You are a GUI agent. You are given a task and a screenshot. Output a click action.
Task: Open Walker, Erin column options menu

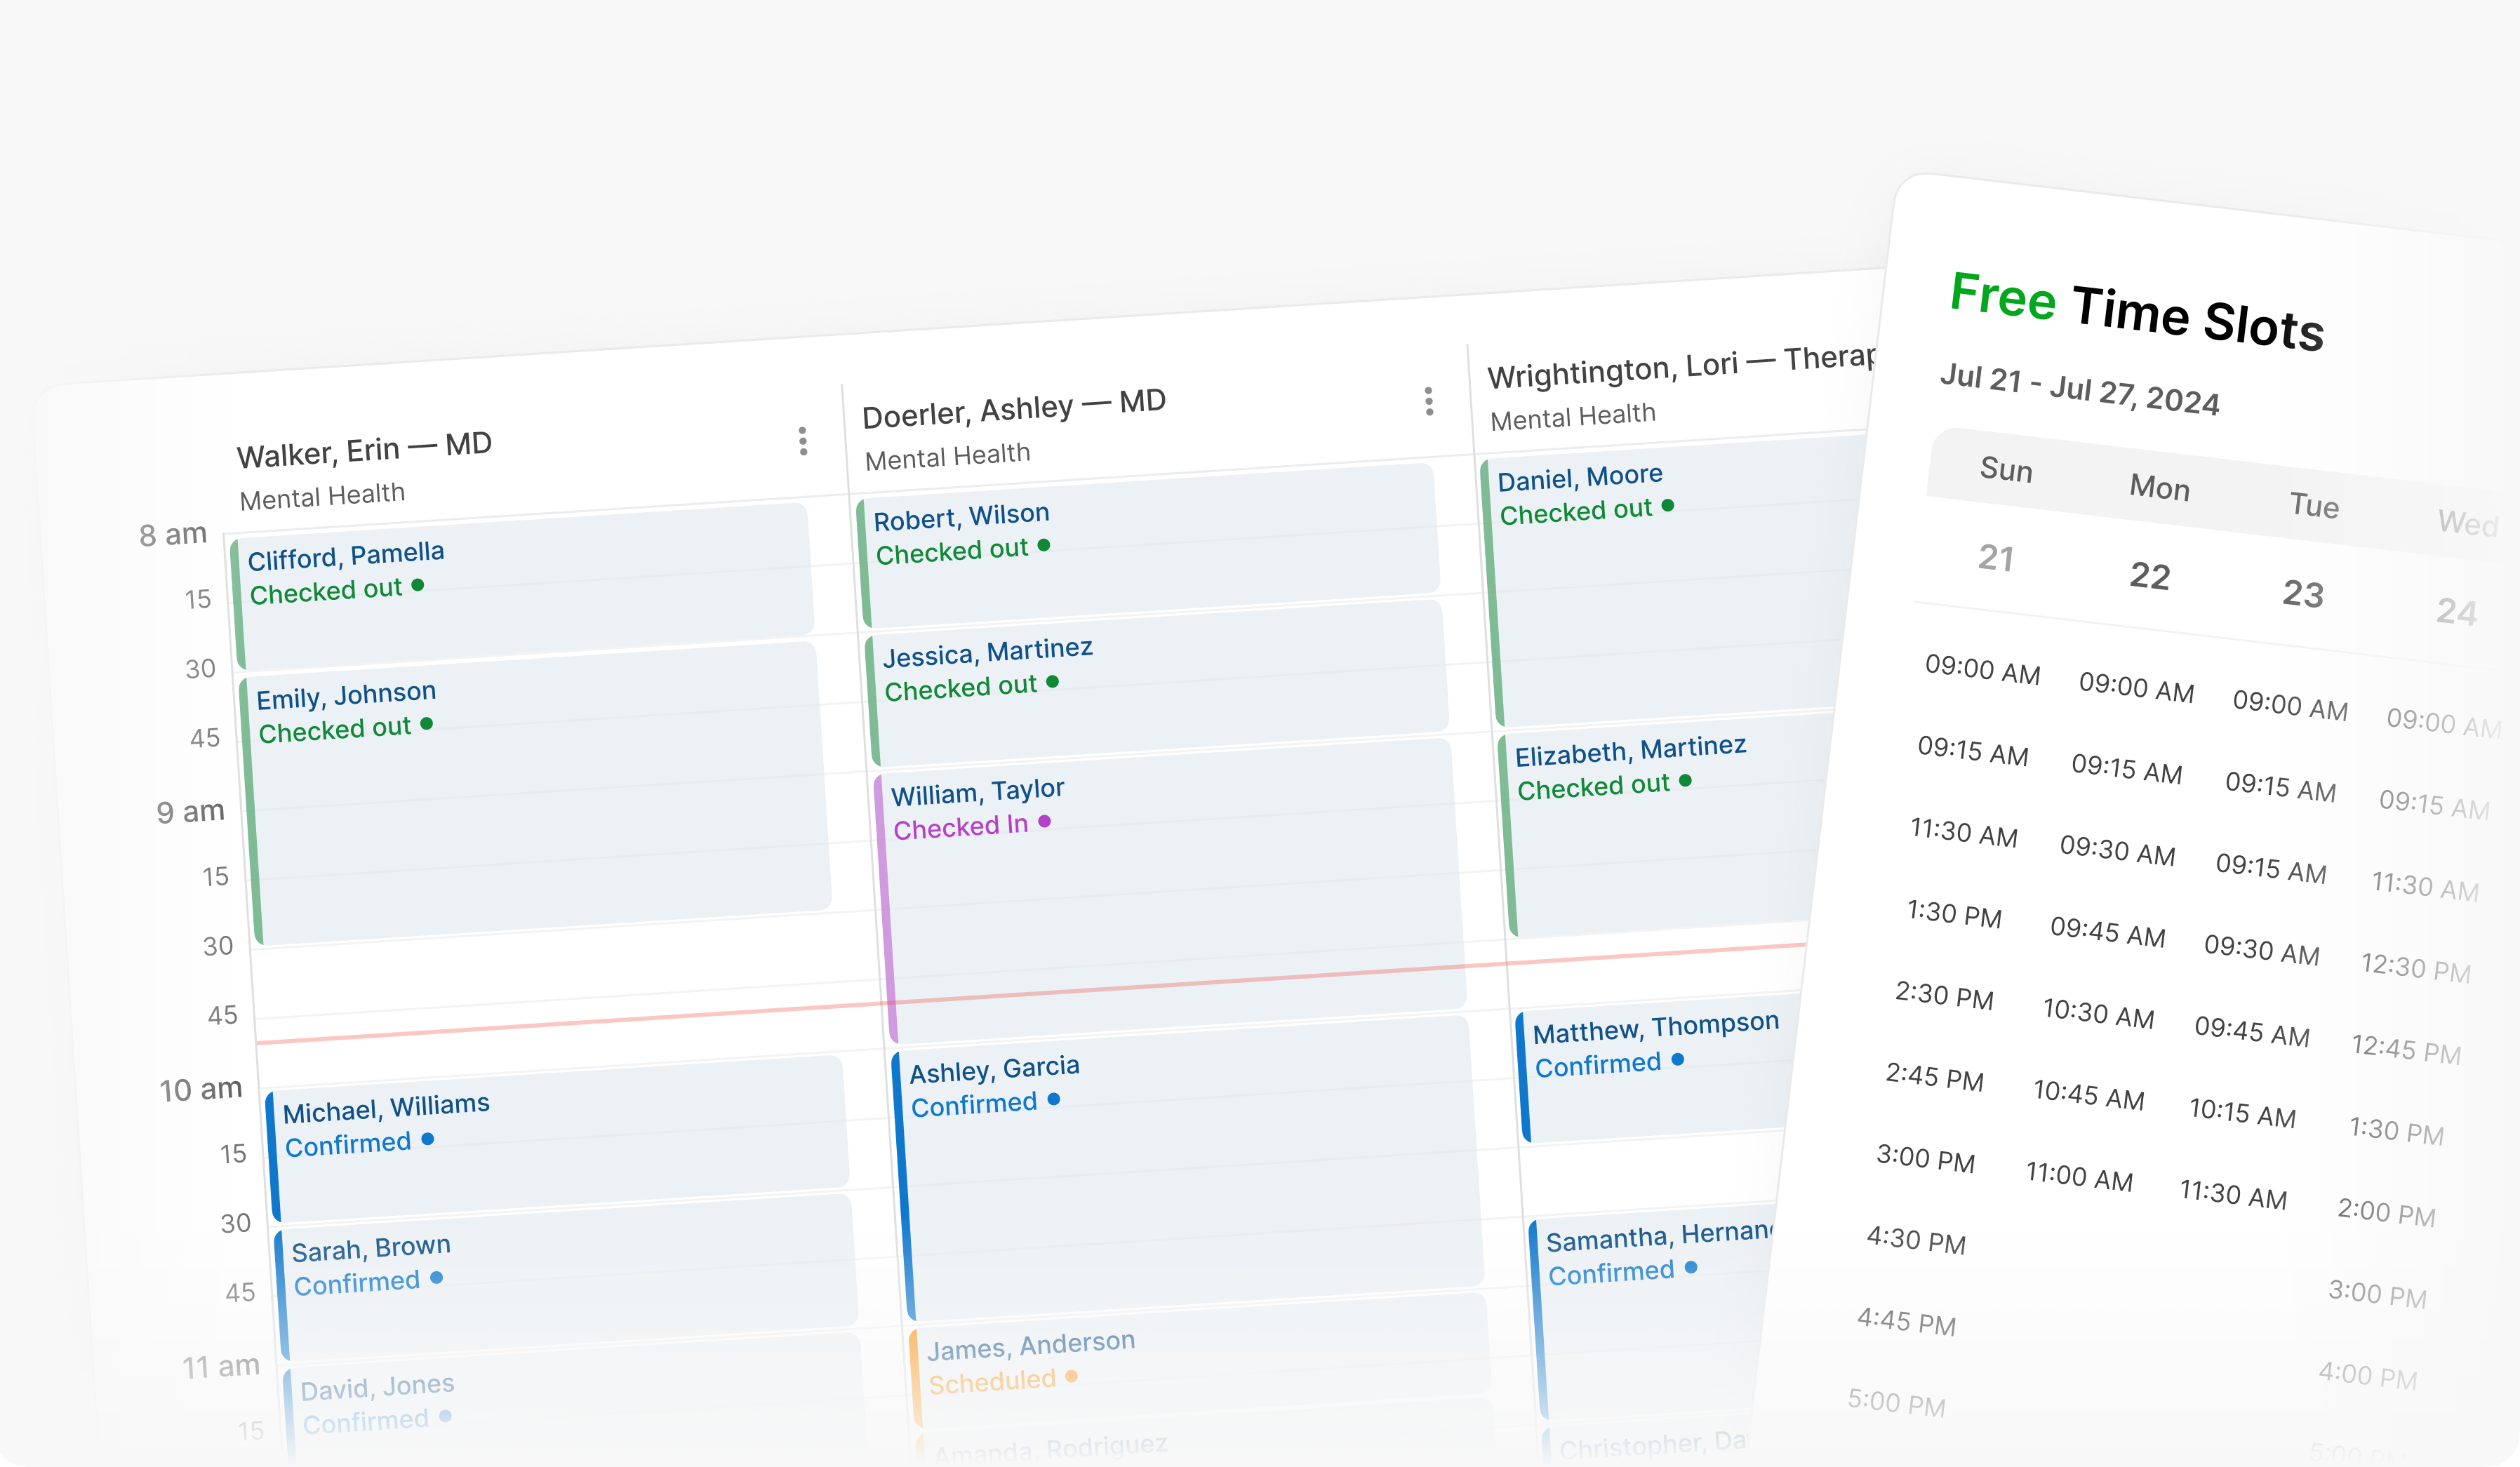(802, 441)
